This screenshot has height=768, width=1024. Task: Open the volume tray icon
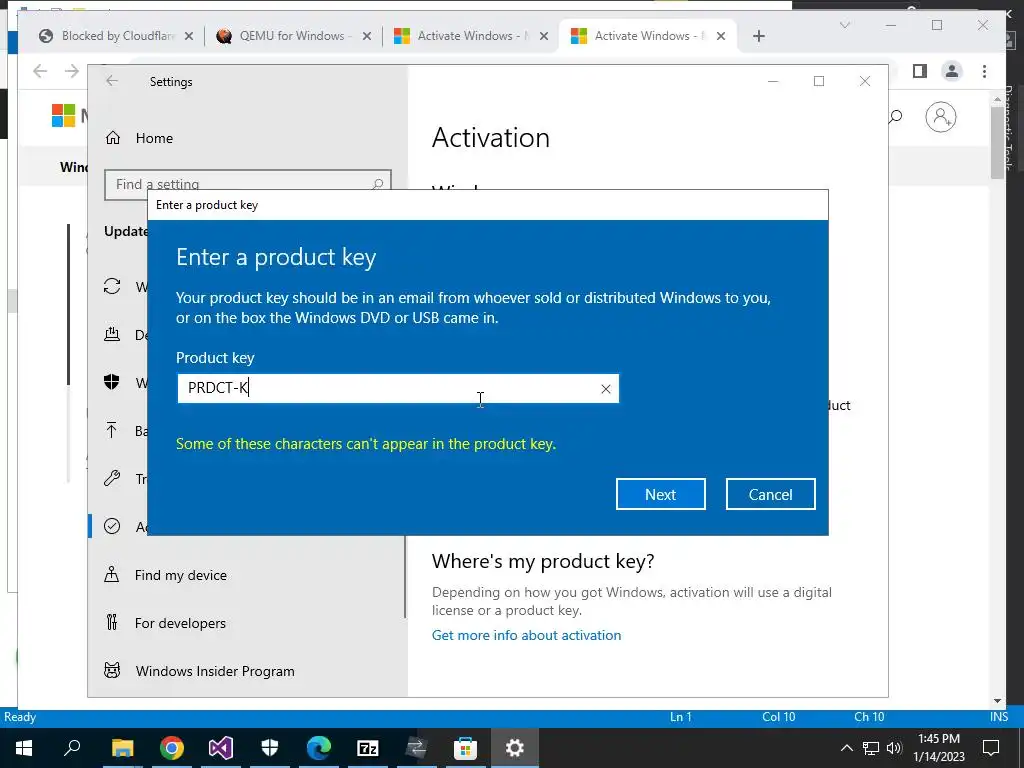pos(894,748)
